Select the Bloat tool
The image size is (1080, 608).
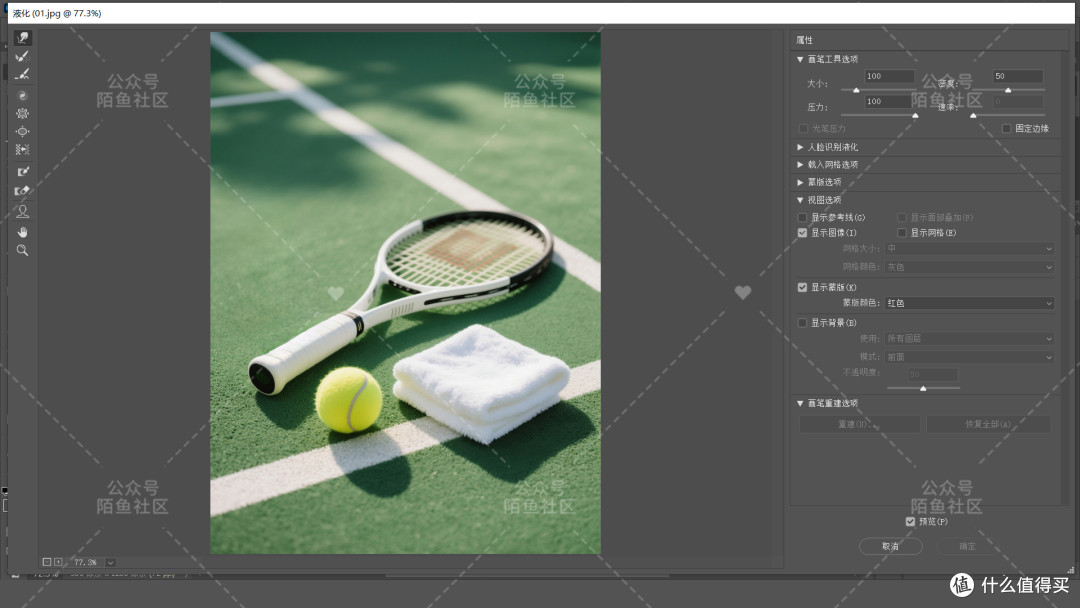(23, 131)
